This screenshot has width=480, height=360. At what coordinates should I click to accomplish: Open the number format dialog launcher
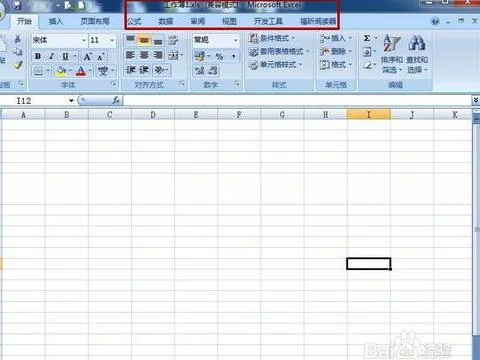(237, 84)
